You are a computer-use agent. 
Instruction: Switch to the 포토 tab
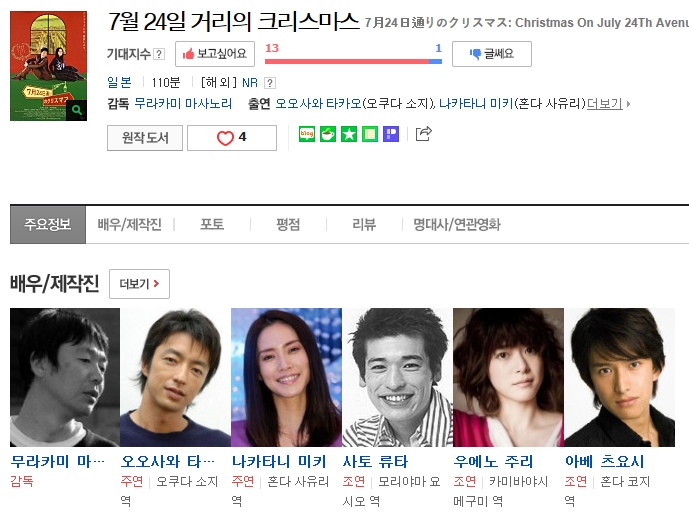point(212,224)
